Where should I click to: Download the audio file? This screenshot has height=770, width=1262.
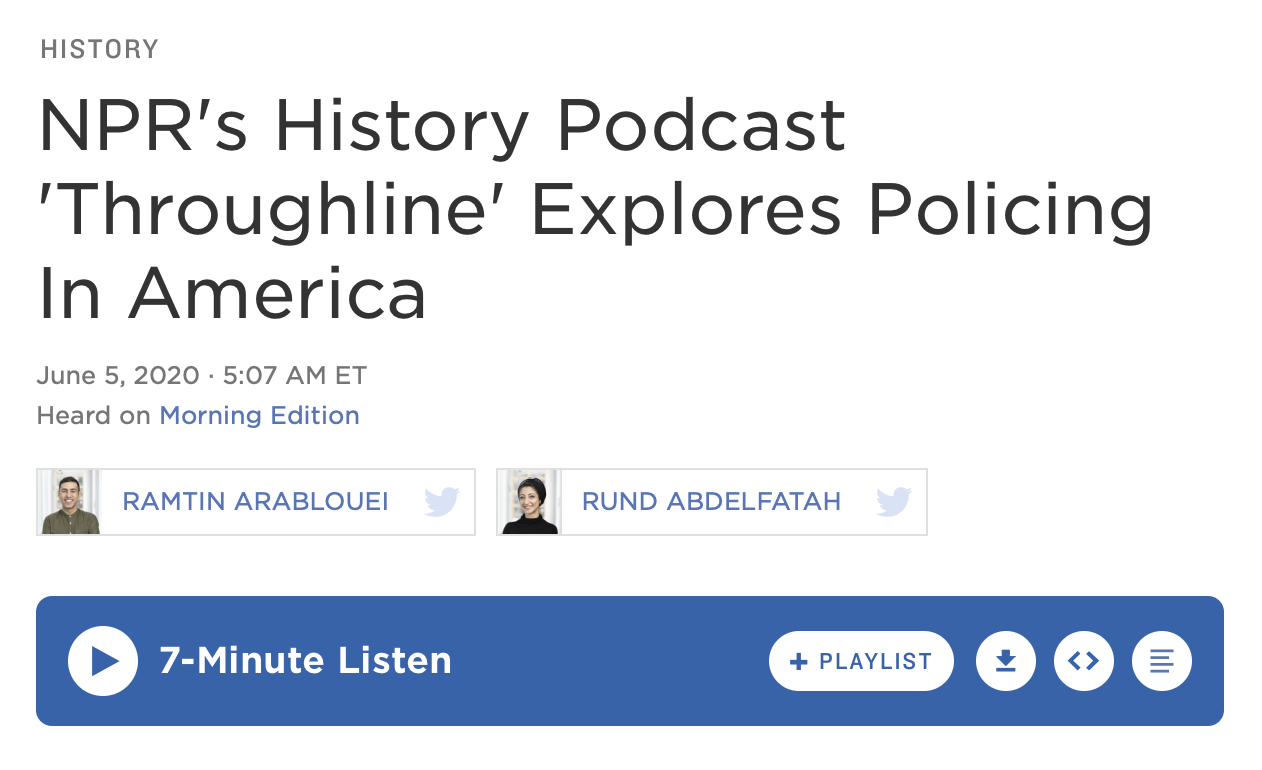[x=1006, y=661]
